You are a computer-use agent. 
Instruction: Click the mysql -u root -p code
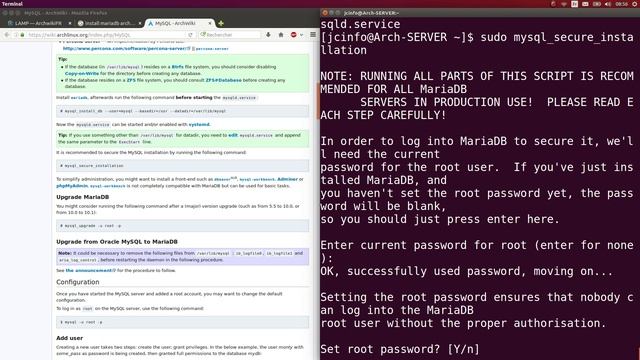pos(182,322)
